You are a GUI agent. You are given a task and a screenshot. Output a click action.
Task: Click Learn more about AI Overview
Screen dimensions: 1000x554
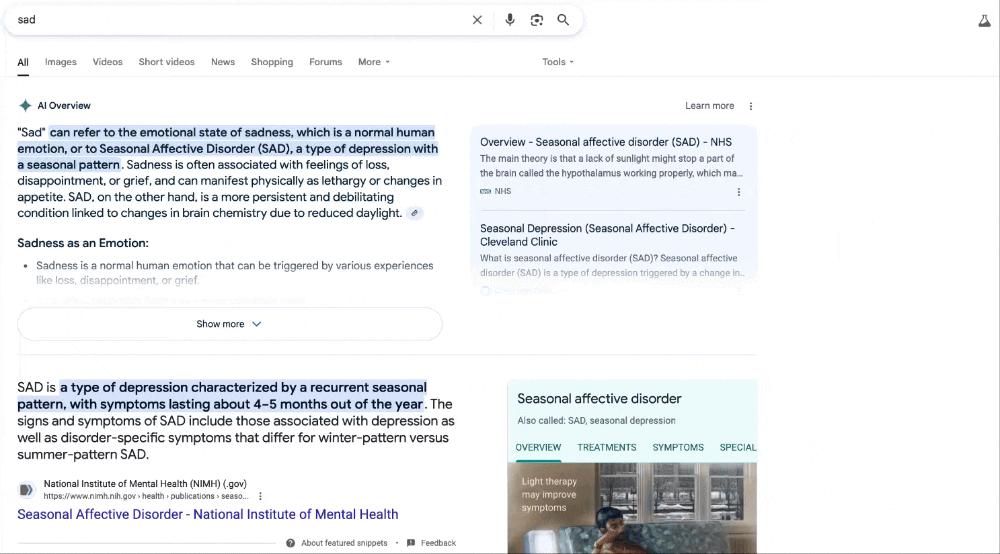709,106
